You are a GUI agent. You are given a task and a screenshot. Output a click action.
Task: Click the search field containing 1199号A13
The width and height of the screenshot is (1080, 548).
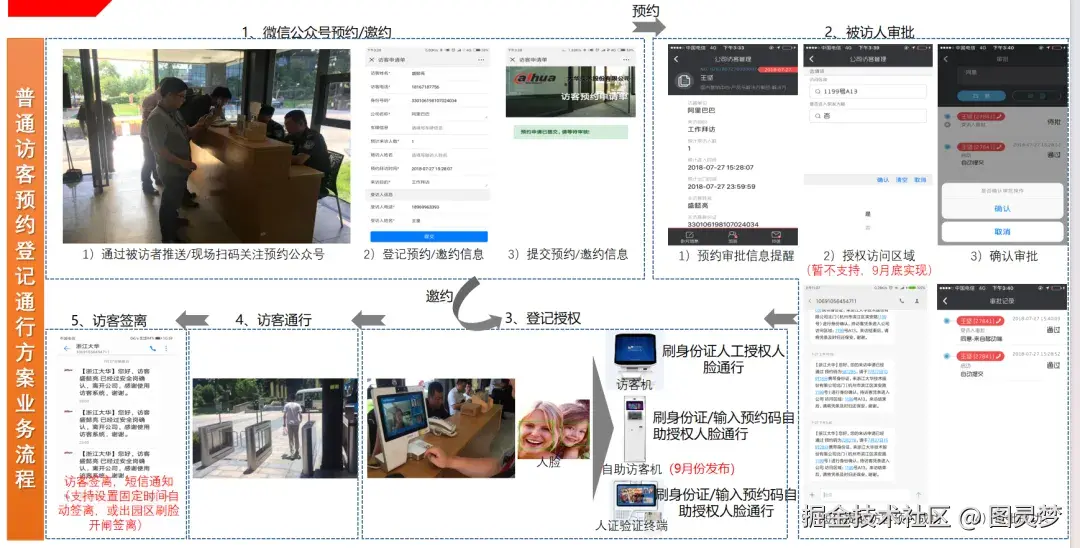(868, 91)
